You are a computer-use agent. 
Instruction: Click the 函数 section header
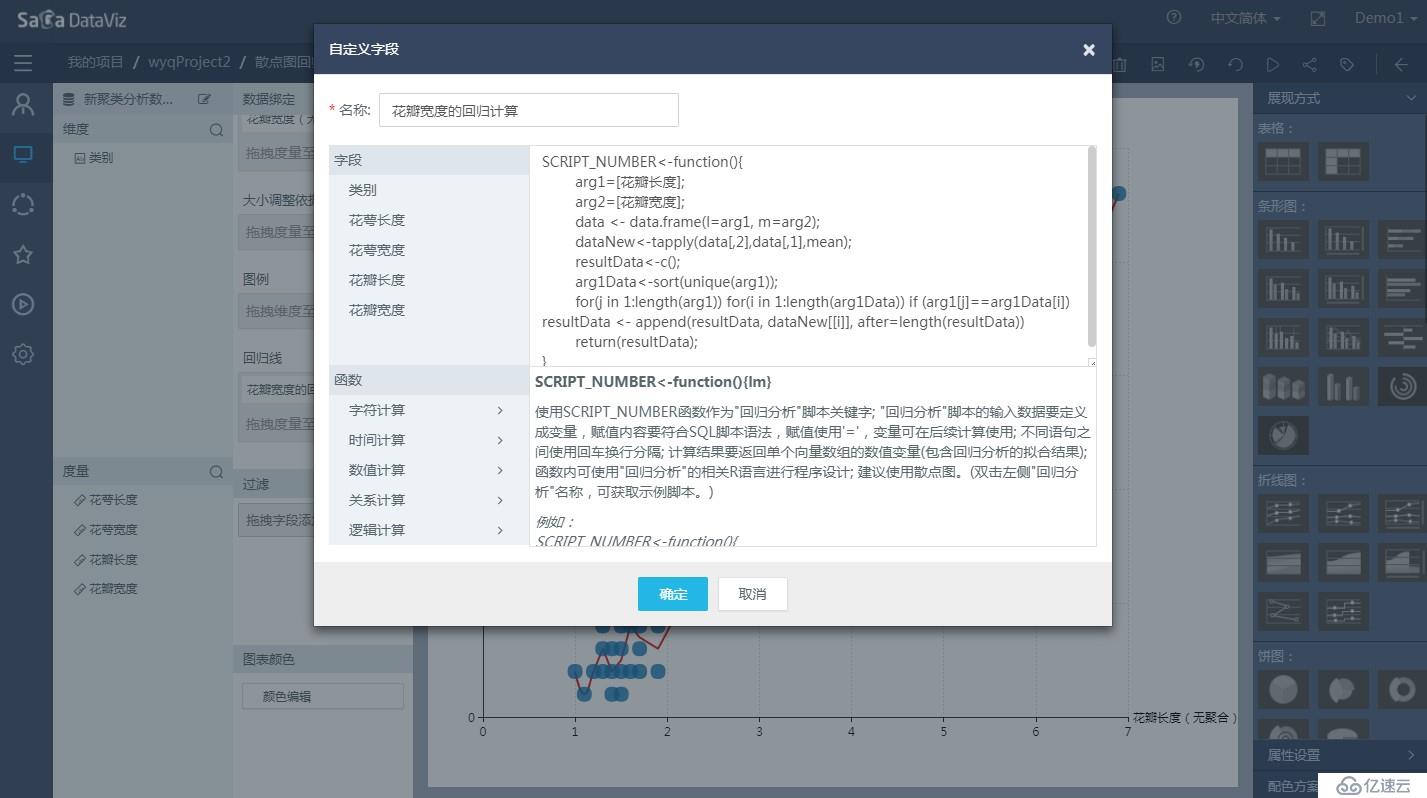click(429, 380)
